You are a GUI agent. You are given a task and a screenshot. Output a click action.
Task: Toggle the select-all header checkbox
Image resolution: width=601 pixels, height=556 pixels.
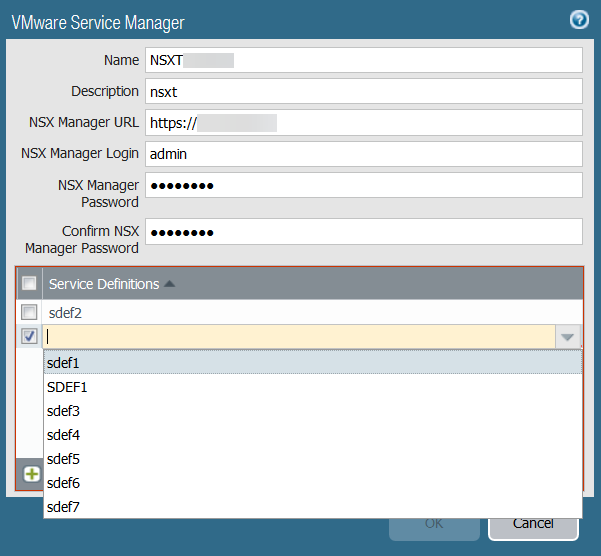pyautogui.click(x=30, y=284)
